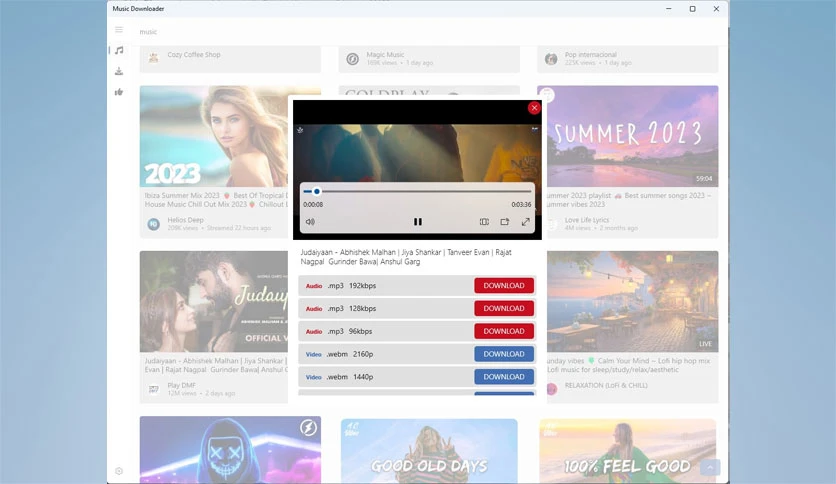This screenshot has height=484, width=836.
Task: Click the Play DMF channel avatar
Action: point(154,389)
